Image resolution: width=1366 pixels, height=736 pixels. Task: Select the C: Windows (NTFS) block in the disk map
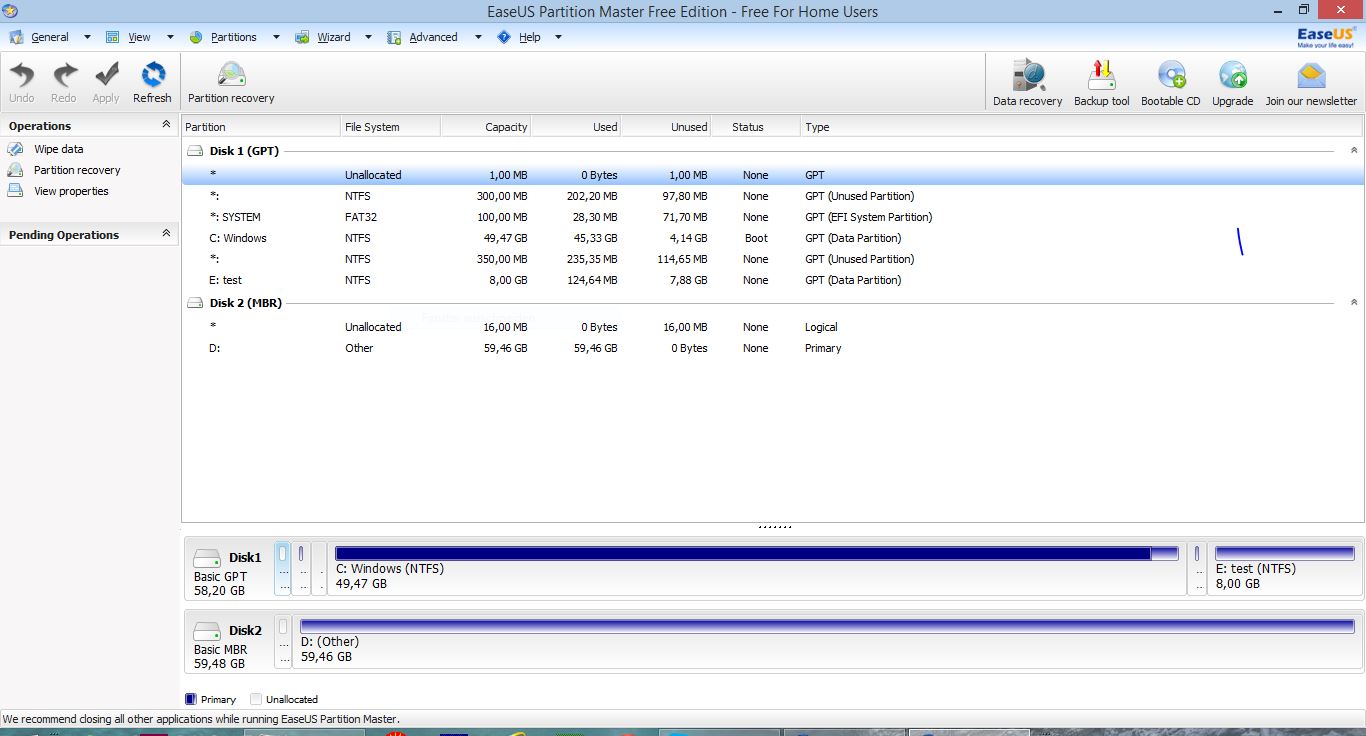(757, 569)
